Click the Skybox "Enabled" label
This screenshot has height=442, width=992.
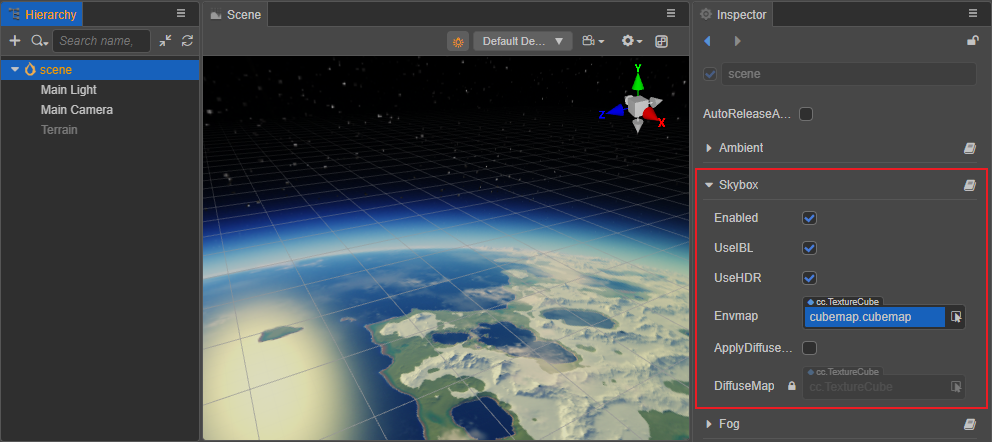736,218
